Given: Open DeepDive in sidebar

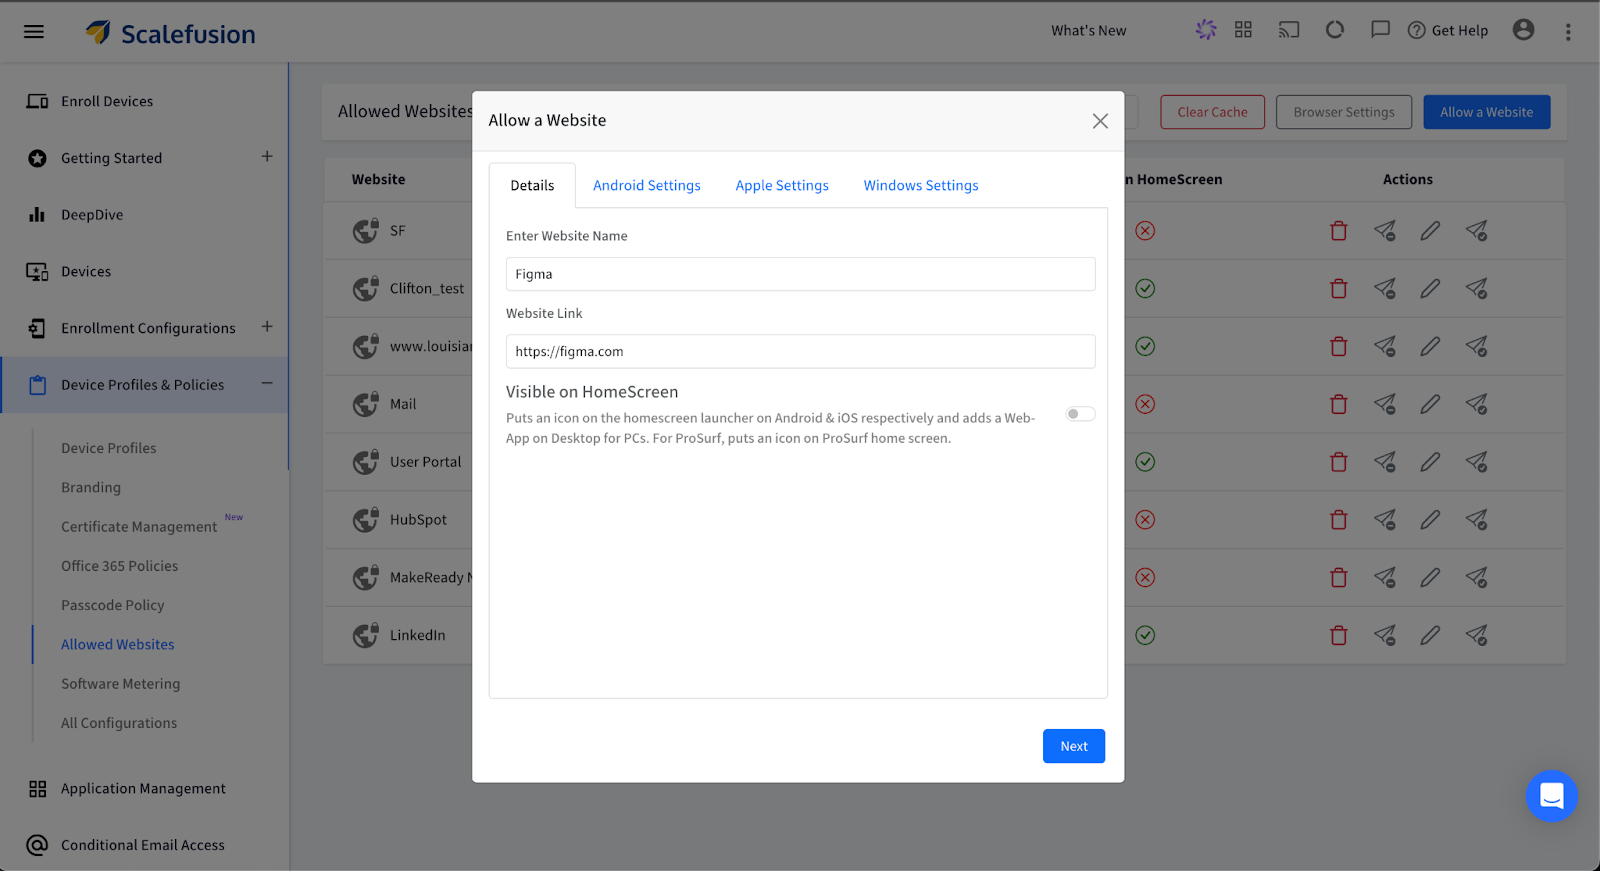Looking at the screenshot, I should point(91,215).
